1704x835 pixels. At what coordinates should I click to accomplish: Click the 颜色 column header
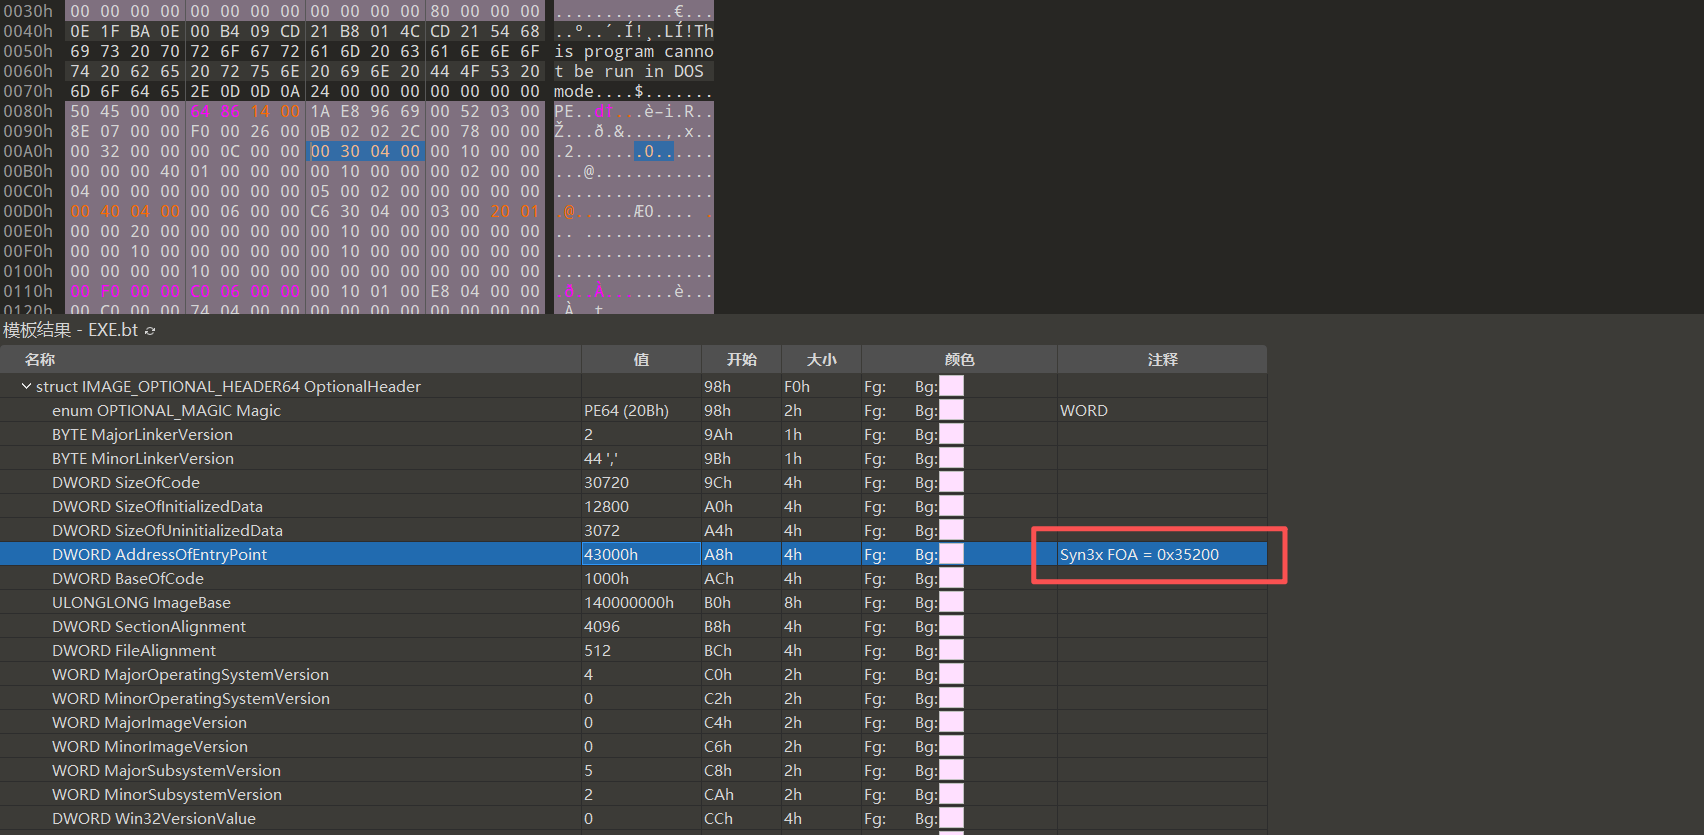tap(959, 359)
